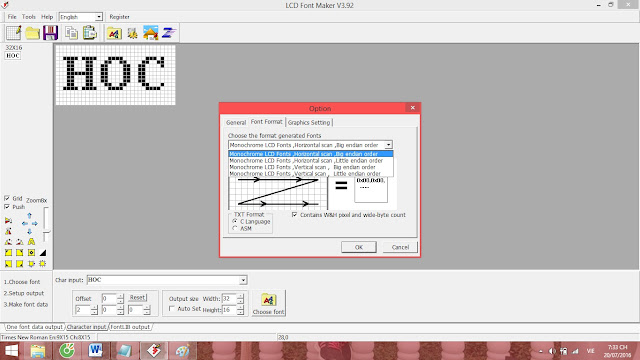Click Cancel in the Option dialog
This screenshot has width=640, height=360.
pyautogui.click(x=400, y=247)
